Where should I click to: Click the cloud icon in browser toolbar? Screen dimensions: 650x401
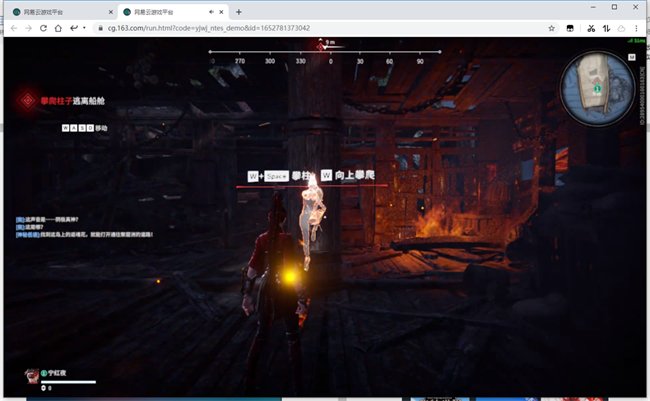tap(622, 28)
